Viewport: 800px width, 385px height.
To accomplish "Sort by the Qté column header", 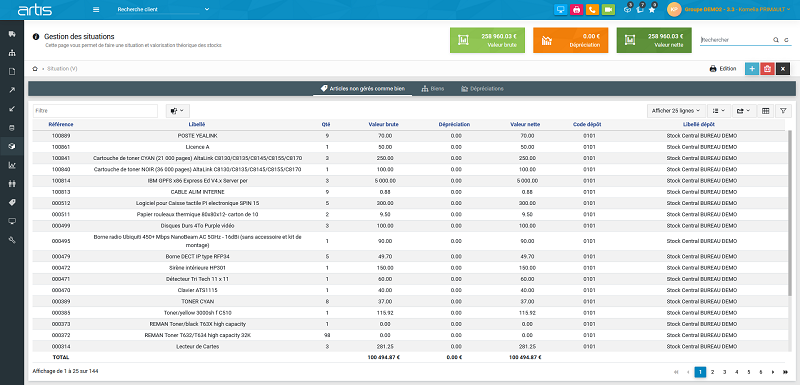I will [326, 124].
